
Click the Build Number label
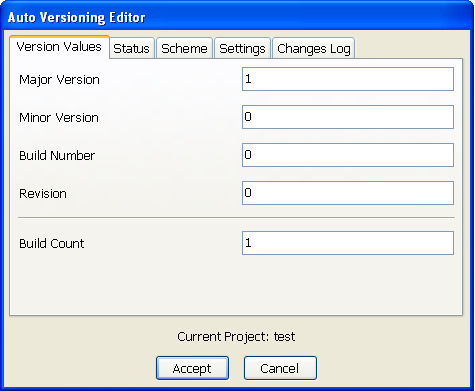57,156
